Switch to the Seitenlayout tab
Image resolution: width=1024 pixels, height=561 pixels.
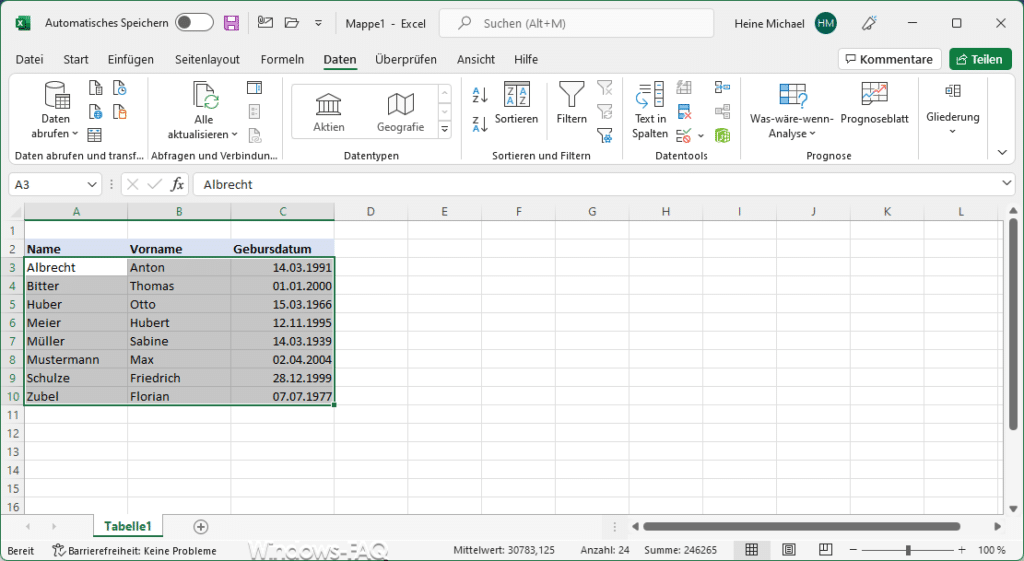point(207,59)
